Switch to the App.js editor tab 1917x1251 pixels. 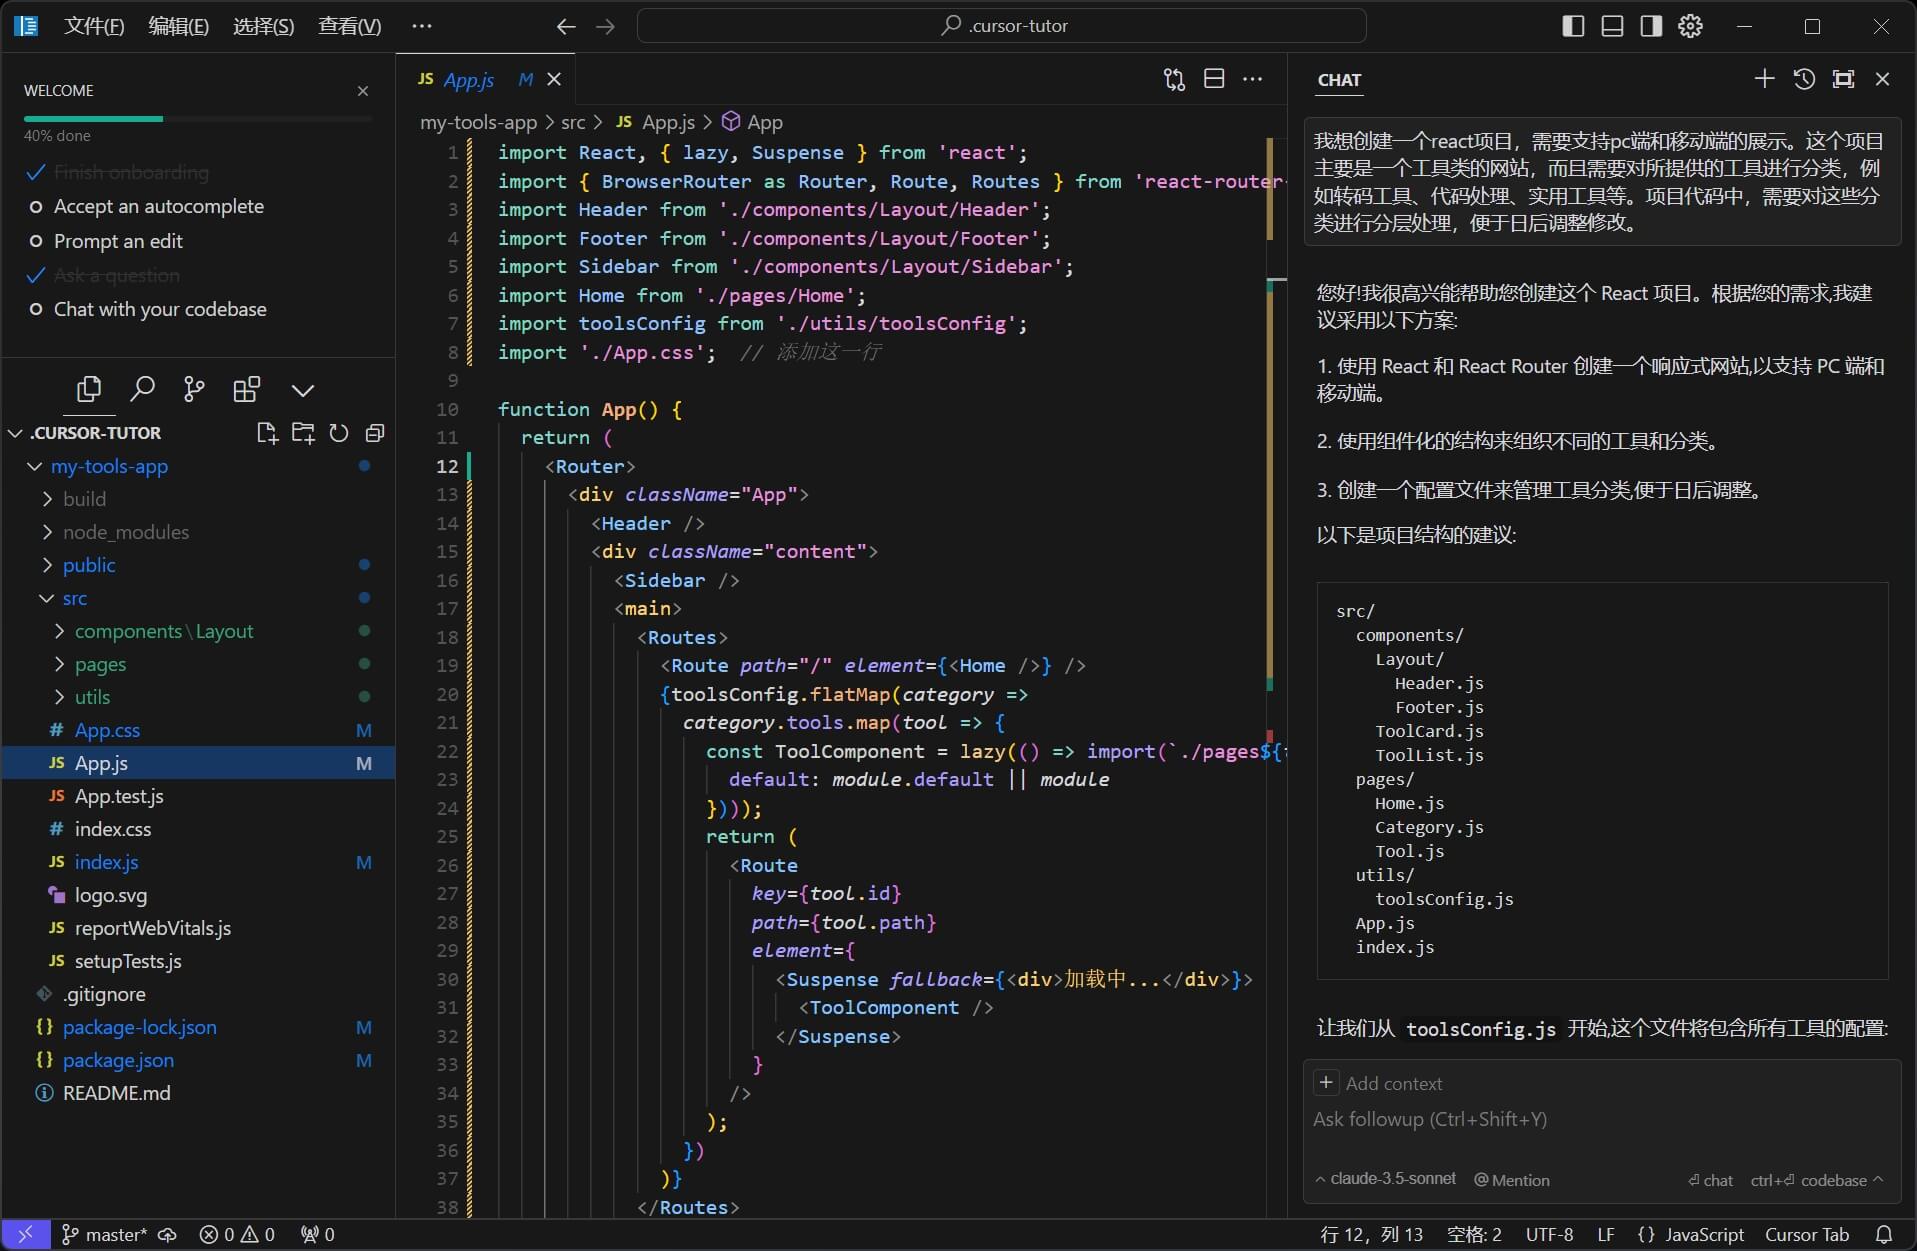point(468,80)
